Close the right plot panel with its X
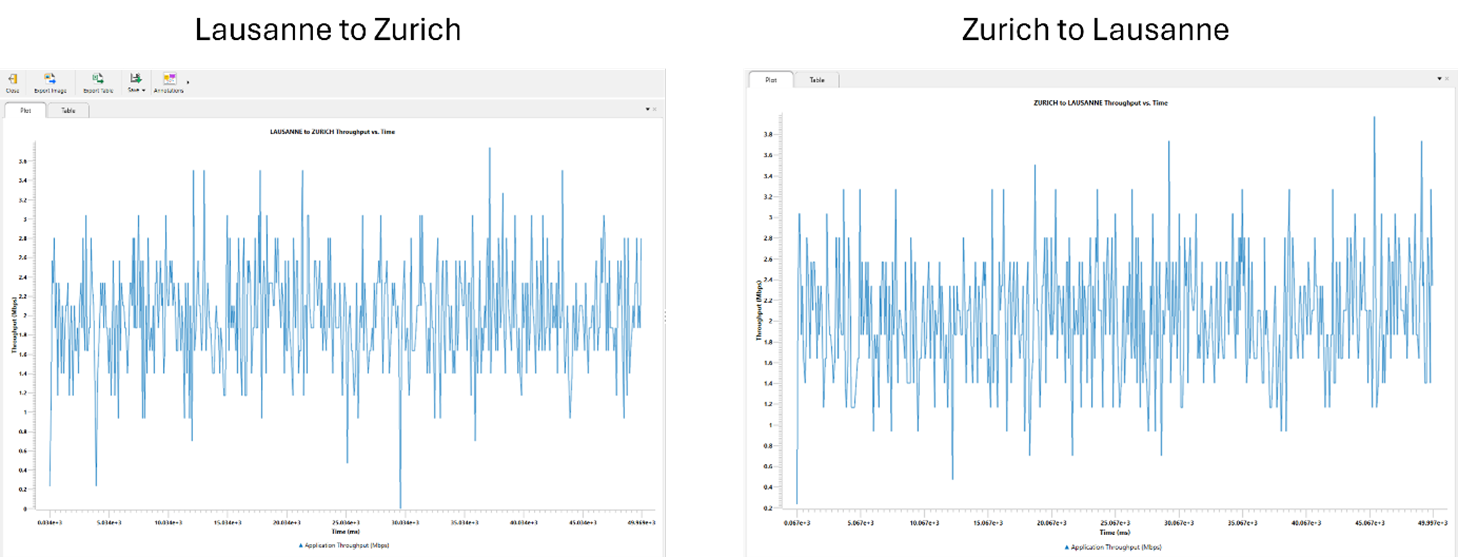 1447,78
